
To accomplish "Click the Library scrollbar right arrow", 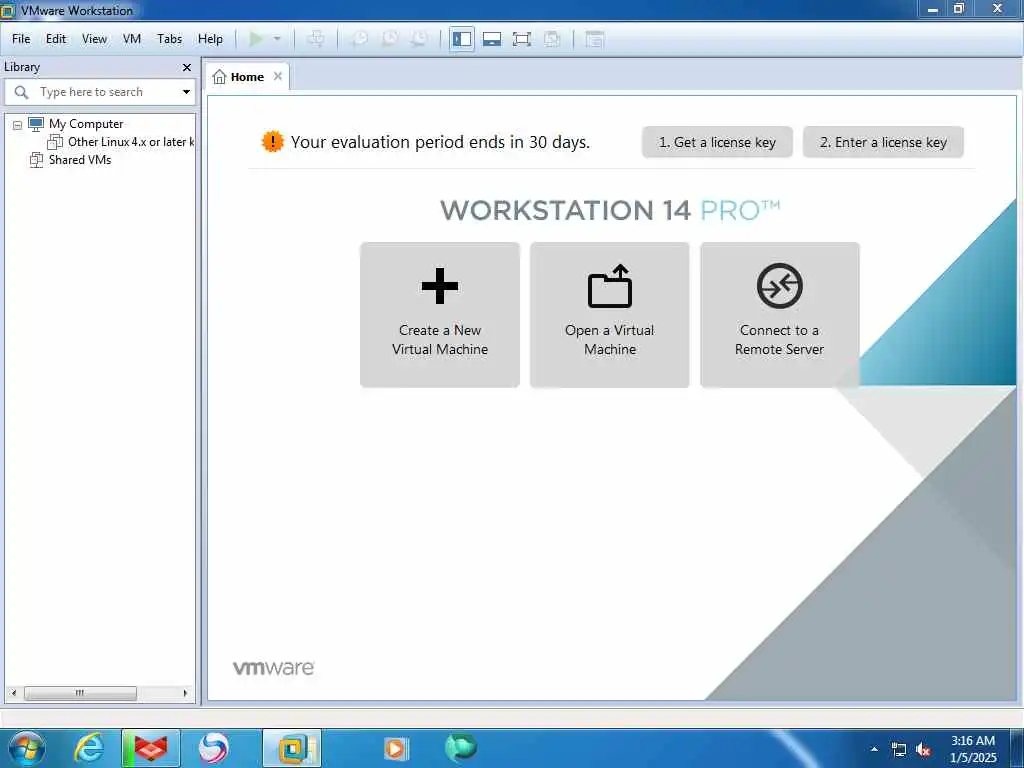I will pos(185,693).
